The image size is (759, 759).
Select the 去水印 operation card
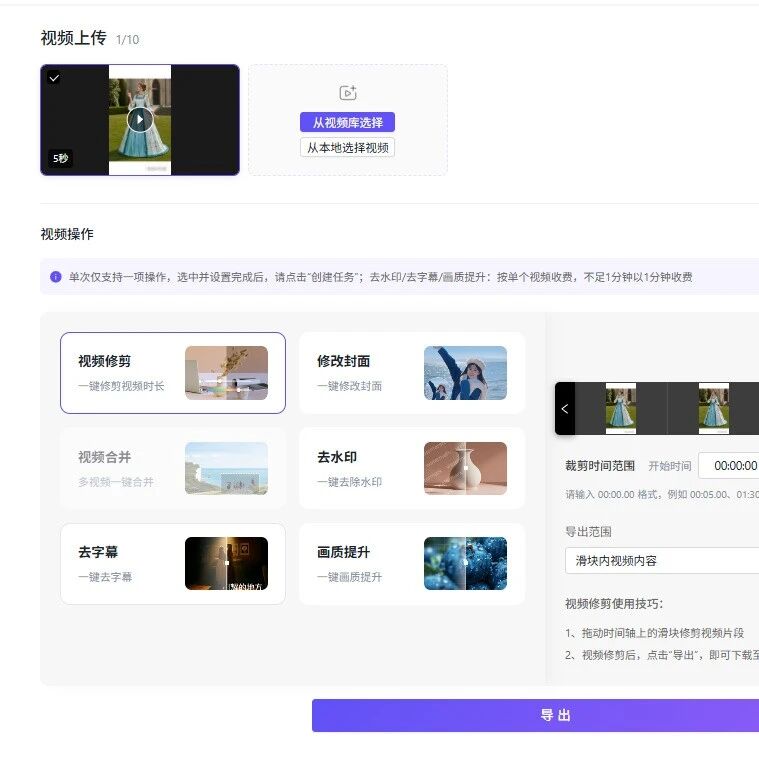click(412, 468)
